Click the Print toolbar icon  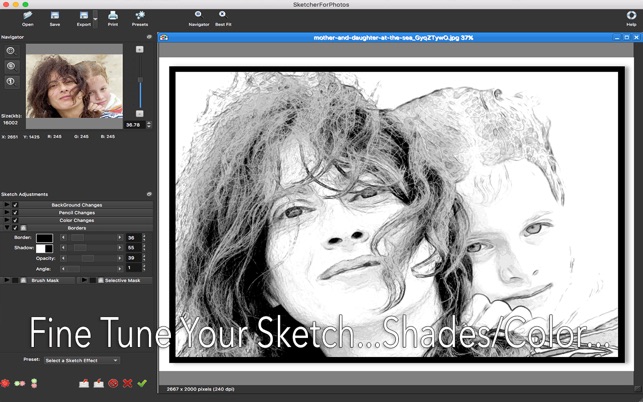pos(112,15)
